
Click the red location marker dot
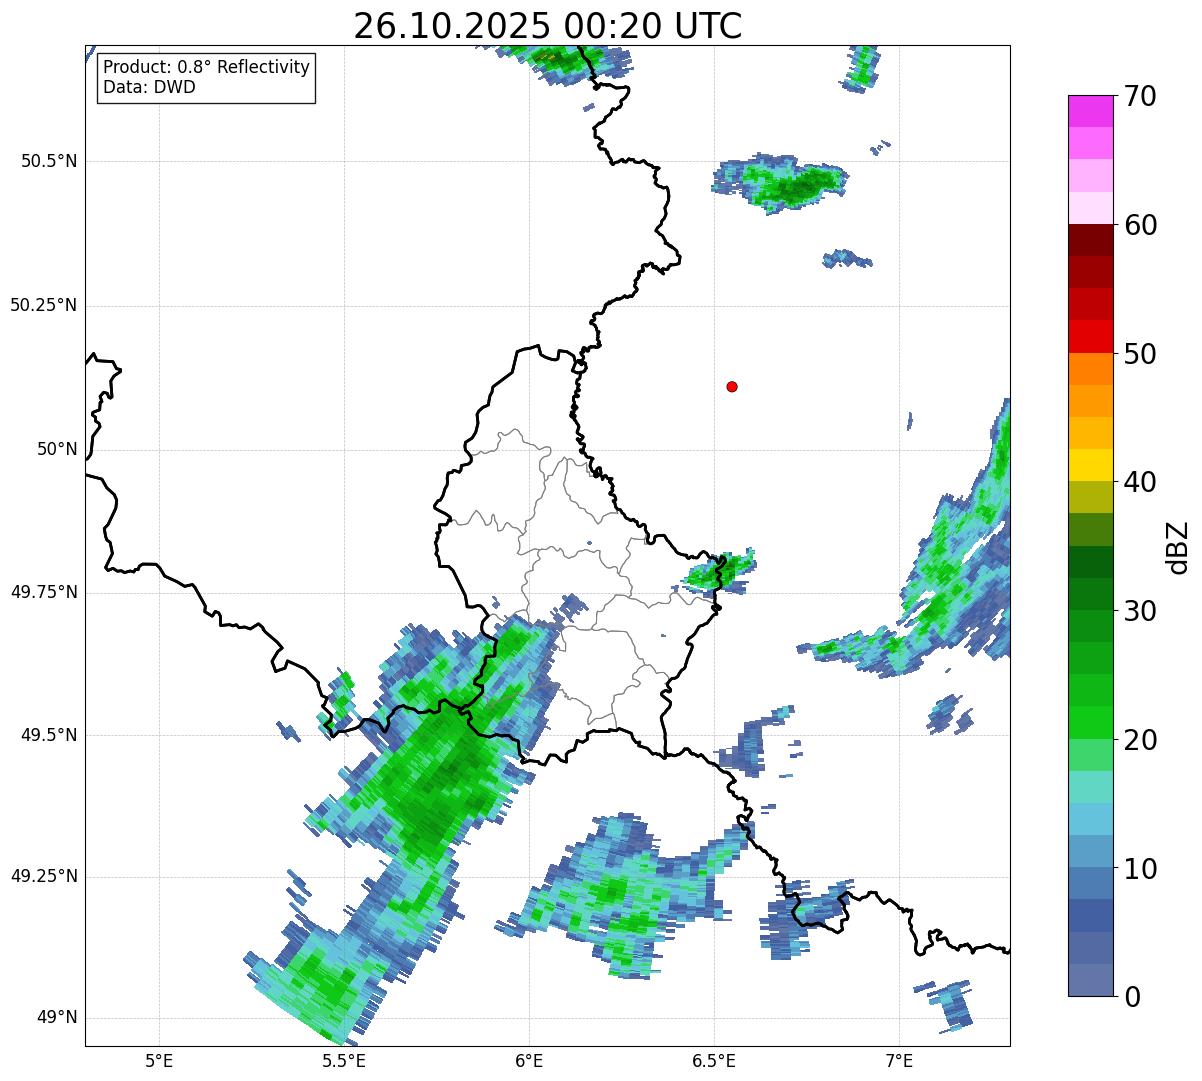point(732,386)
